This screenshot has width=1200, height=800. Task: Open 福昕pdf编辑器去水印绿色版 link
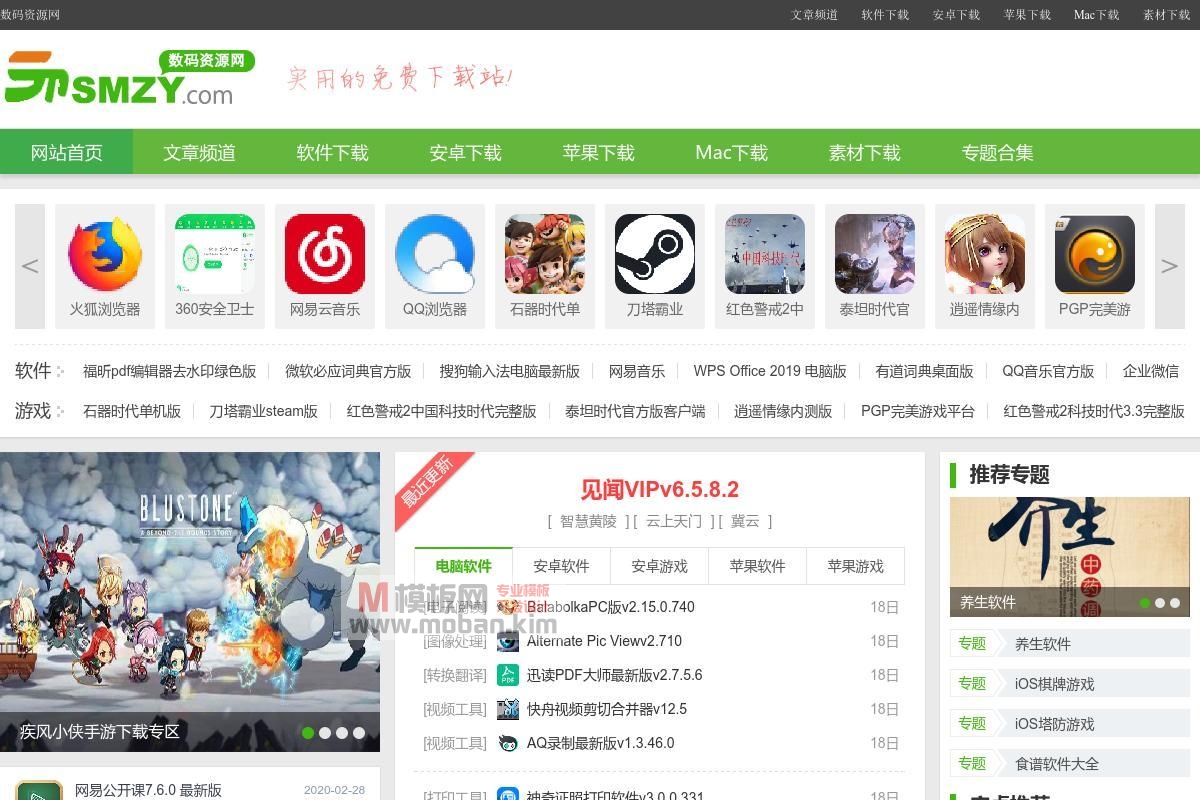tap(169, 371)
